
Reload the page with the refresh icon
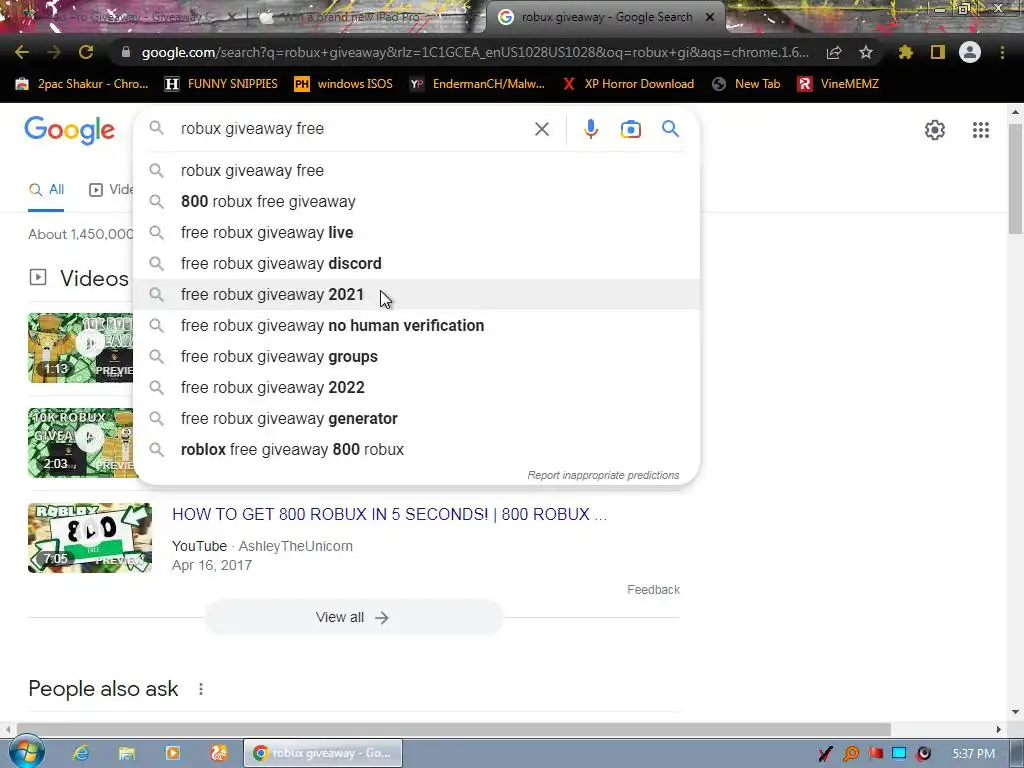coord(86,52)
